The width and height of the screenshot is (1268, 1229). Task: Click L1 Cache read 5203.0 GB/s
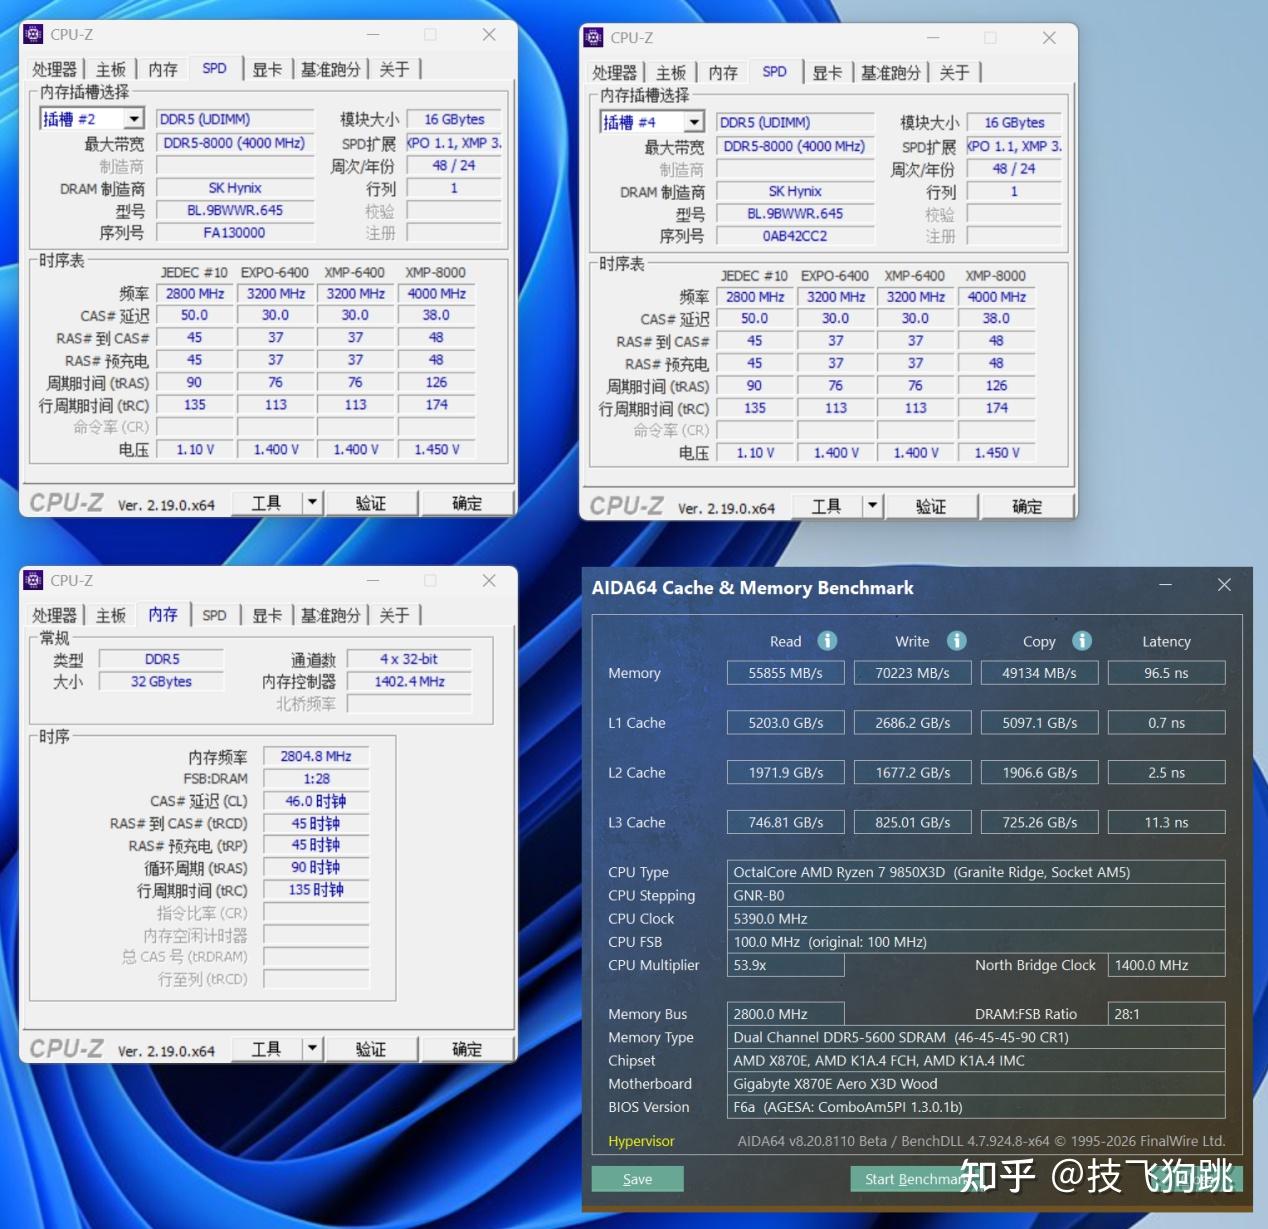coord(786,722)
